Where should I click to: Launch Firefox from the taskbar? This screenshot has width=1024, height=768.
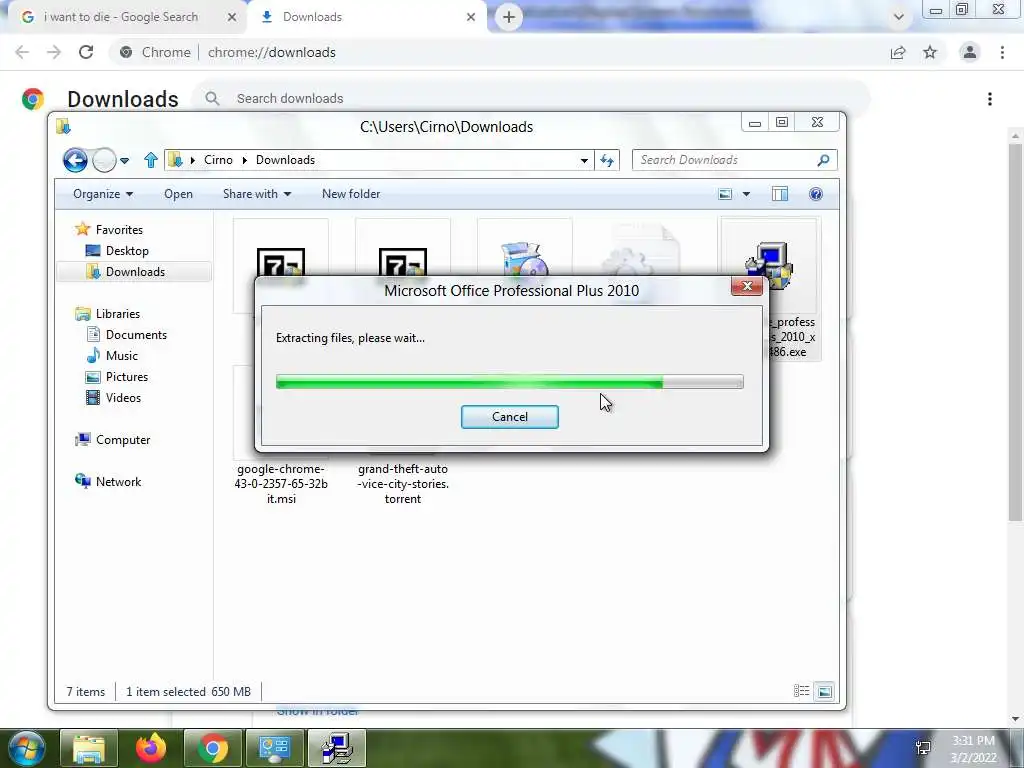click(151, 748)
